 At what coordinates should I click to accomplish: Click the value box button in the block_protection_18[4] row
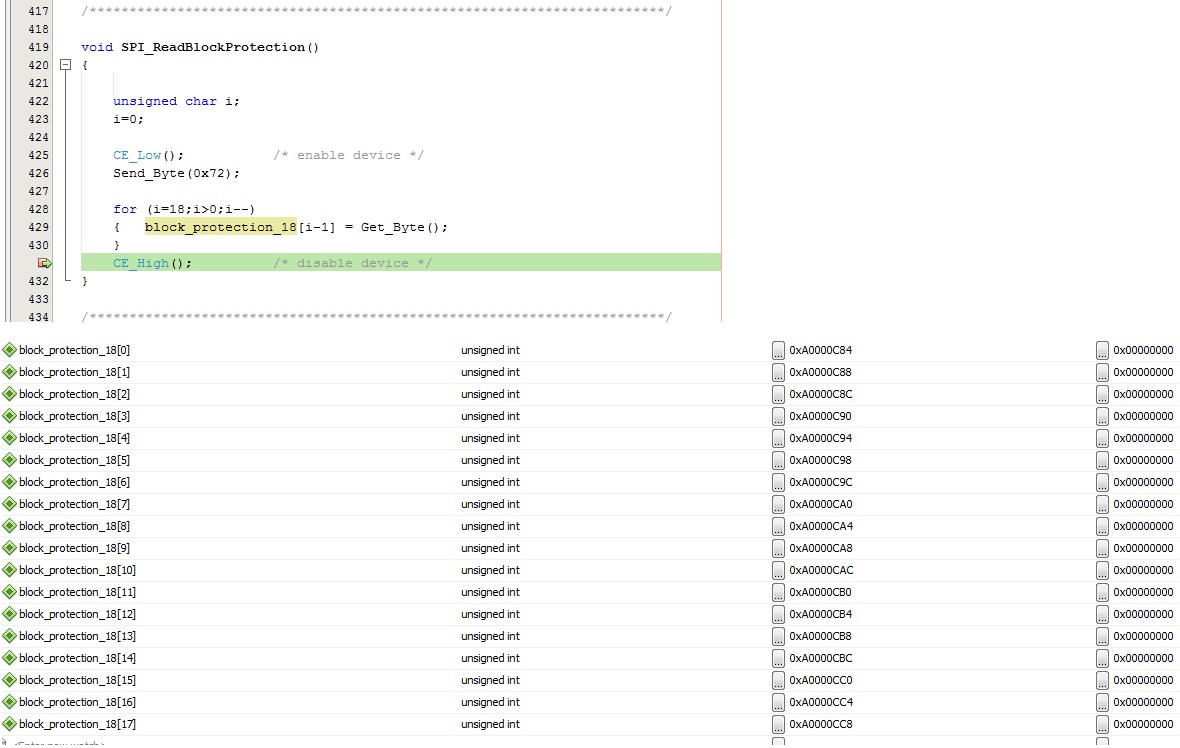[x=1102, y=438]
